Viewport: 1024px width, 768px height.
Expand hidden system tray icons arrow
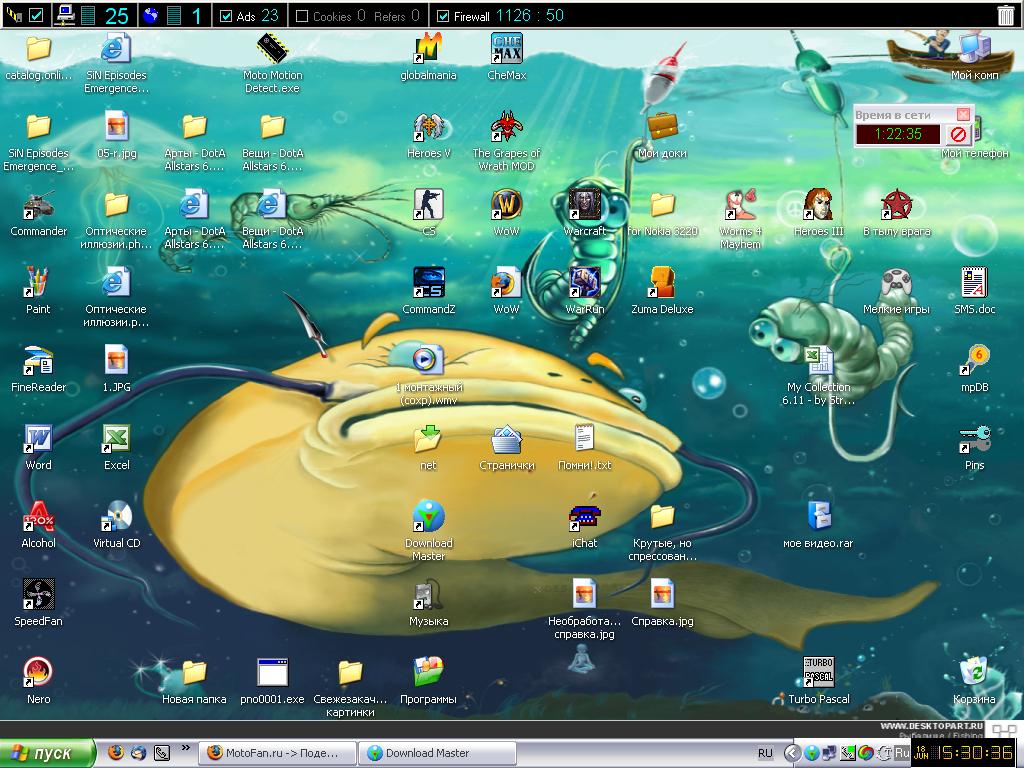point(792,753)
